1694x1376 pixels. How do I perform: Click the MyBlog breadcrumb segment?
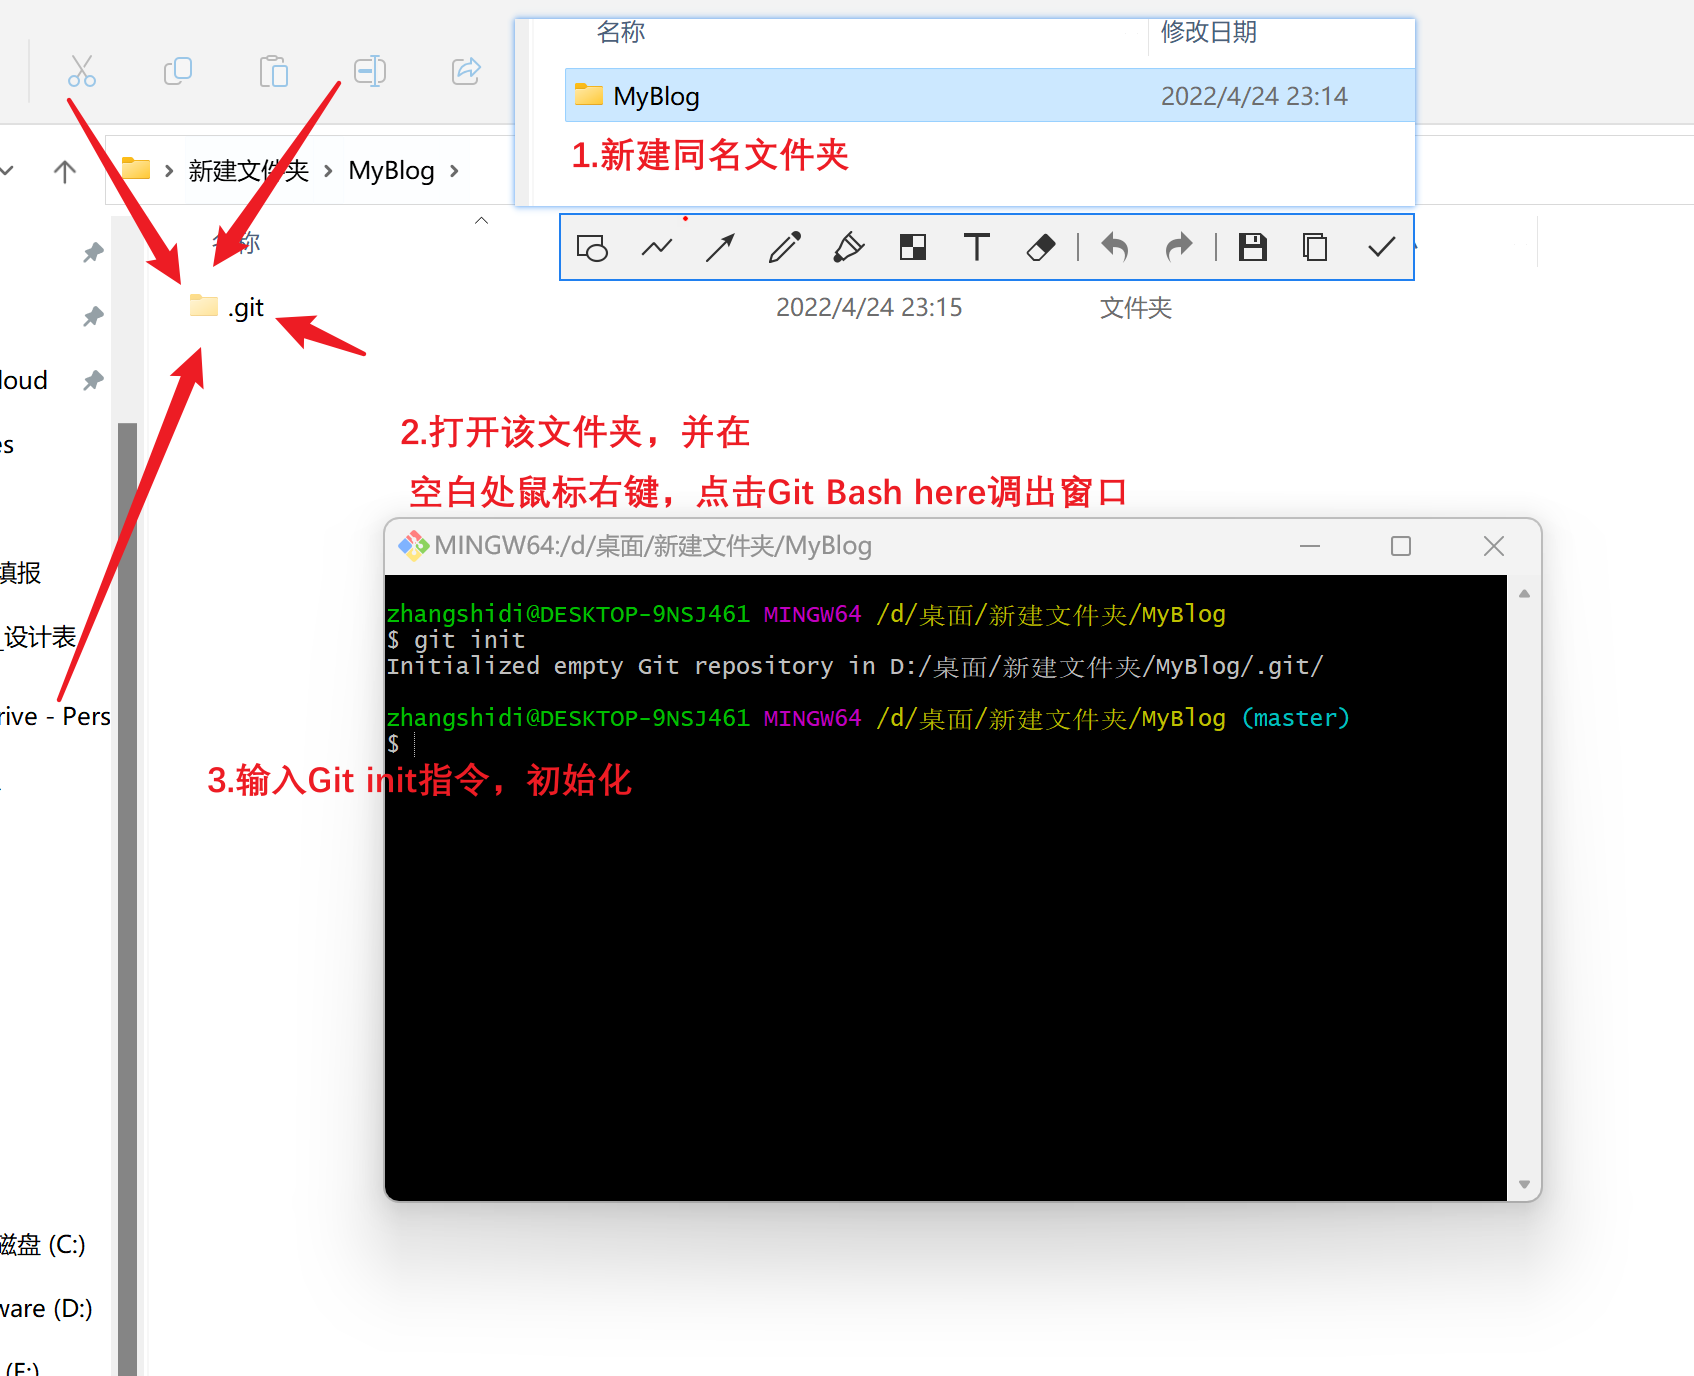tap(391, 170)
